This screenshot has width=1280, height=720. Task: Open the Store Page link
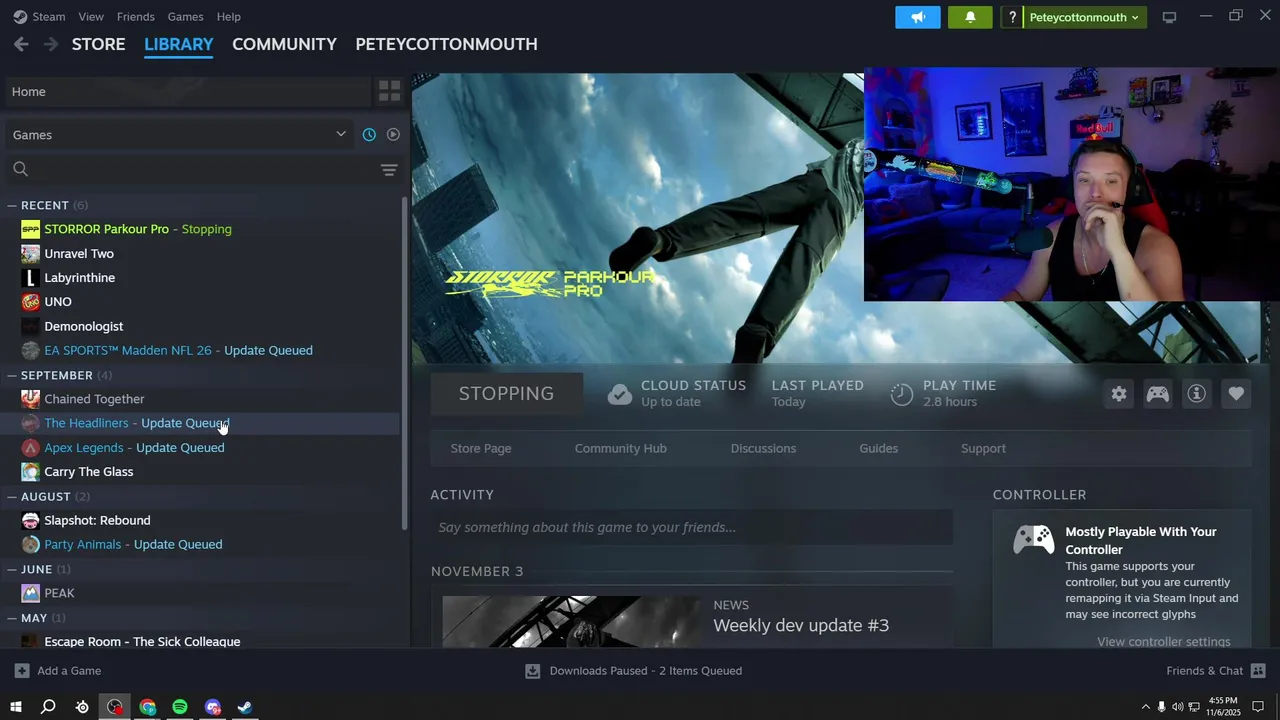481,448
